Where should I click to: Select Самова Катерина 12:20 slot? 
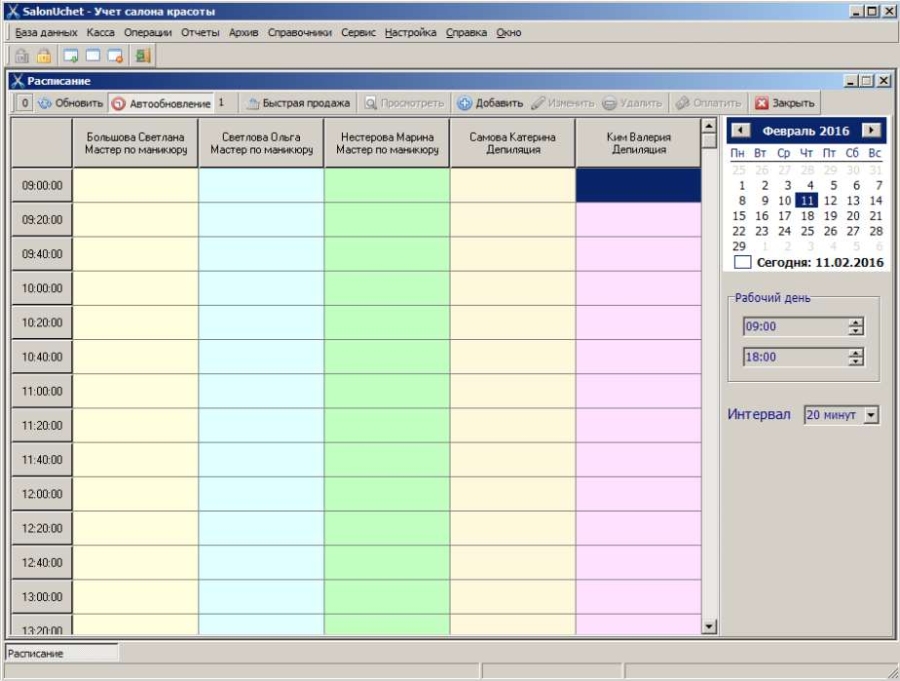513,528
